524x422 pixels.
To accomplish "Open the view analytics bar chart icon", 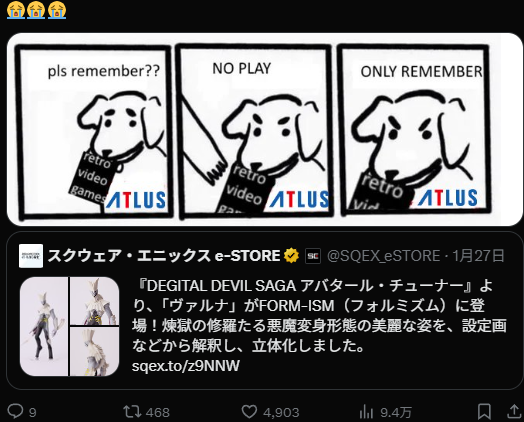I will click(x=366, y=412).
